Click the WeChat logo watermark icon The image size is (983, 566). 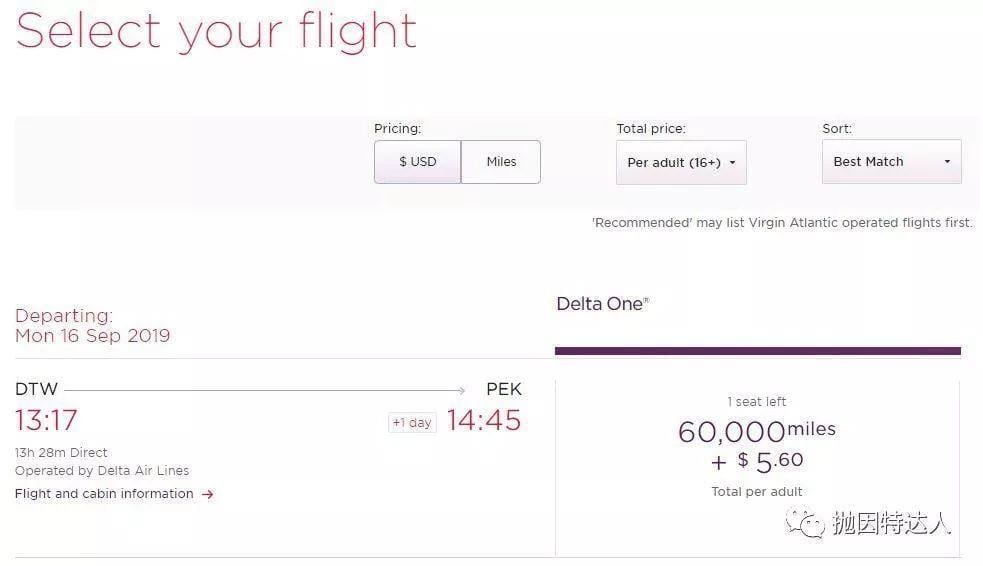[806, 523]
